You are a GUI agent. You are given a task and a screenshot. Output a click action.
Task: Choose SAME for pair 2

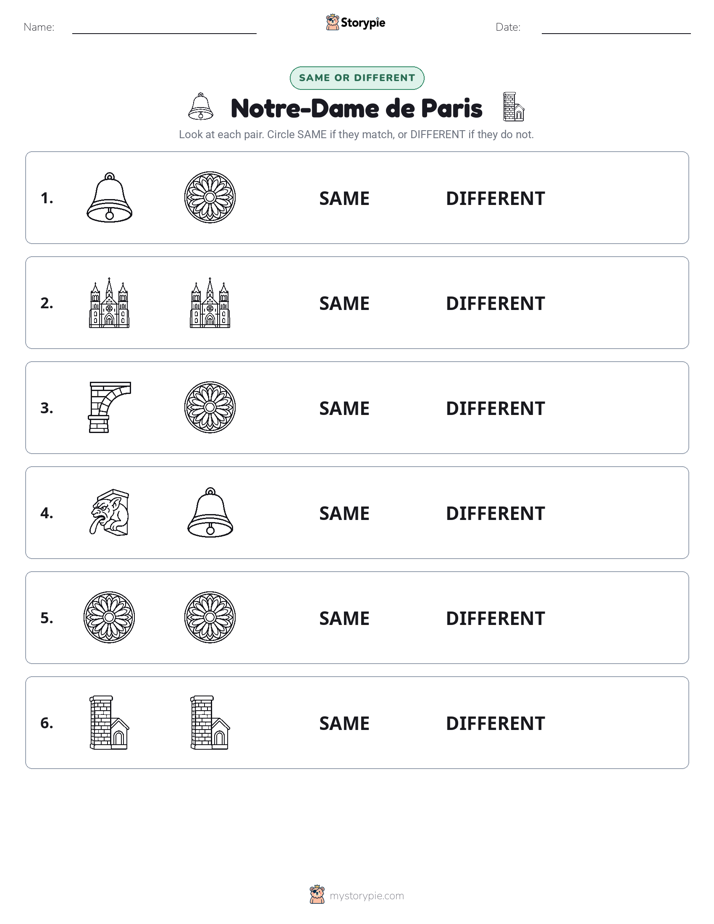344,303
